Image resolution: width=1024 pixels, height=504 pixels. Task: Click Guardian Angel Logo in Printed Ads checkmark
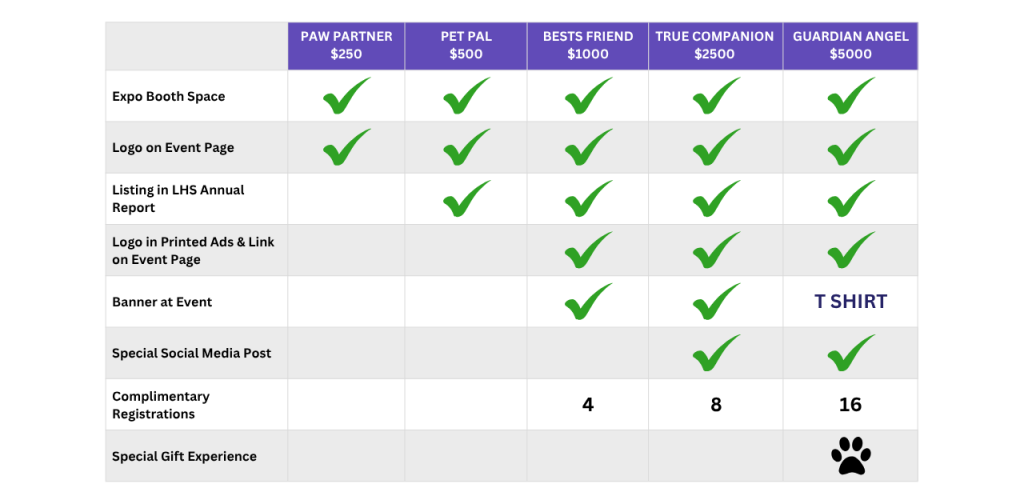coord(851,250)
